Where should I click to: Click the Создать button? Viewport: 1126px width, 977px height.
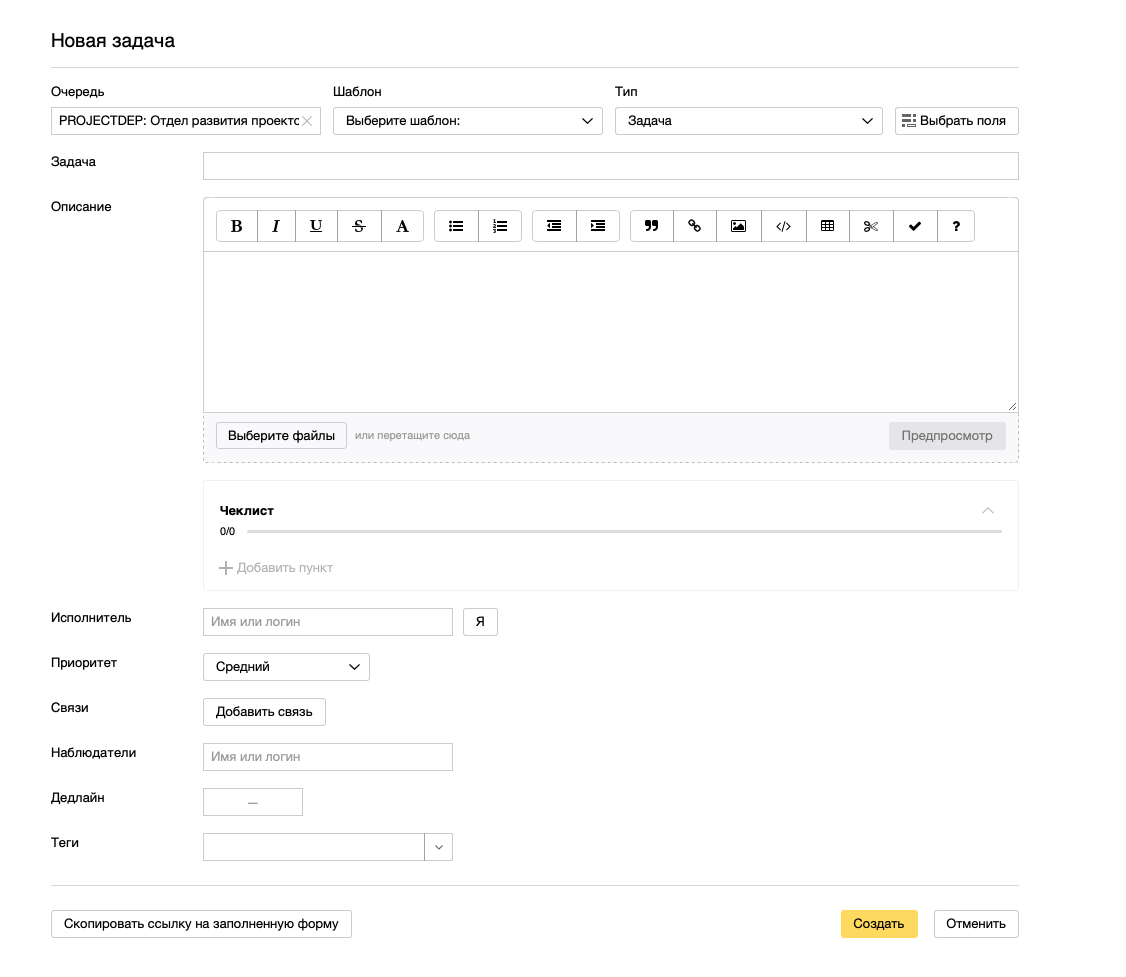coord(879,924)
